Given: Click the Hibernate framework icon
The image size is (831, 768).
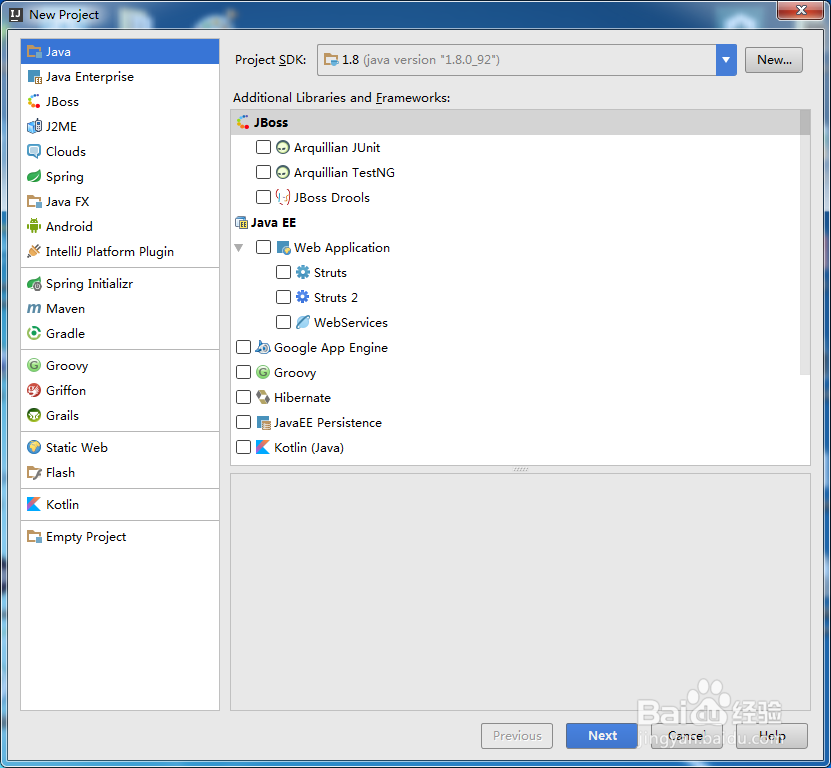Looking at the screenshot, I should point(263,397).
